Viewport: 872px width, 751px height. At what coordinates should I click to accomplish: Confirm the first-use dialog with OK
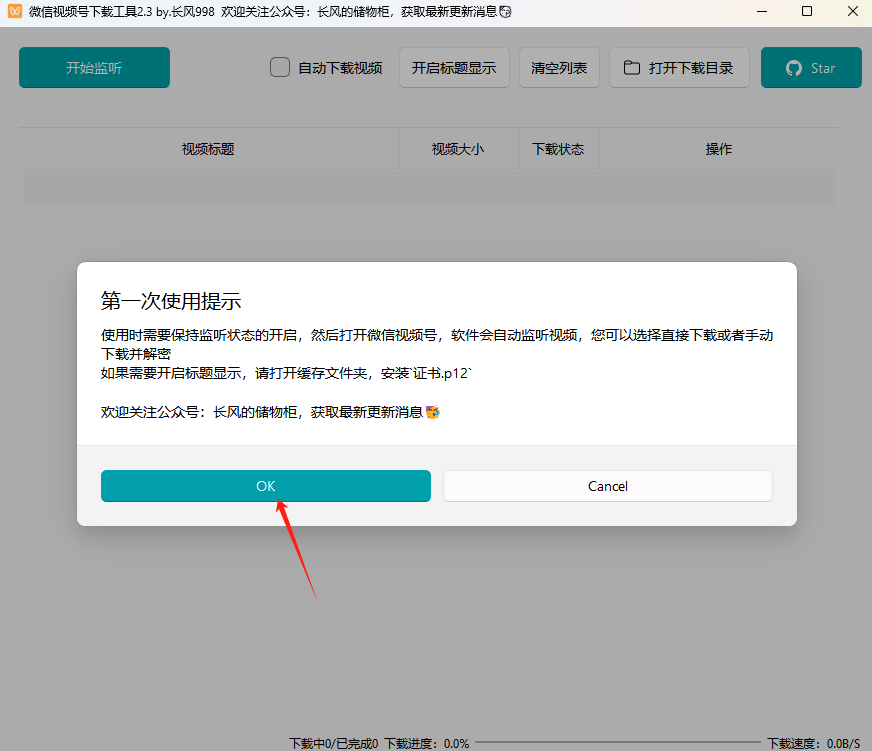(265, 486)
